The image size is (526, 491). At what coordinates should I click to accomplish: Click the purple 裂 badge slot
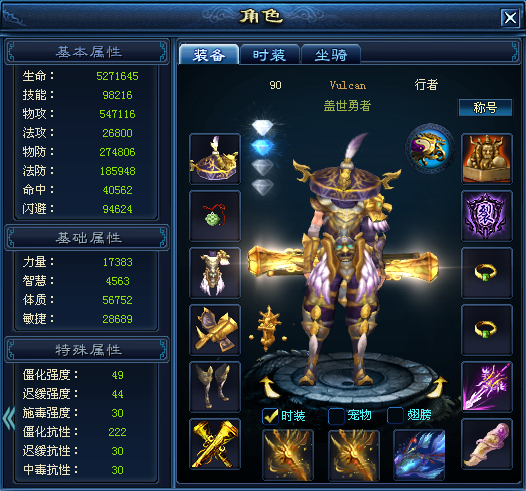(487, 216)
